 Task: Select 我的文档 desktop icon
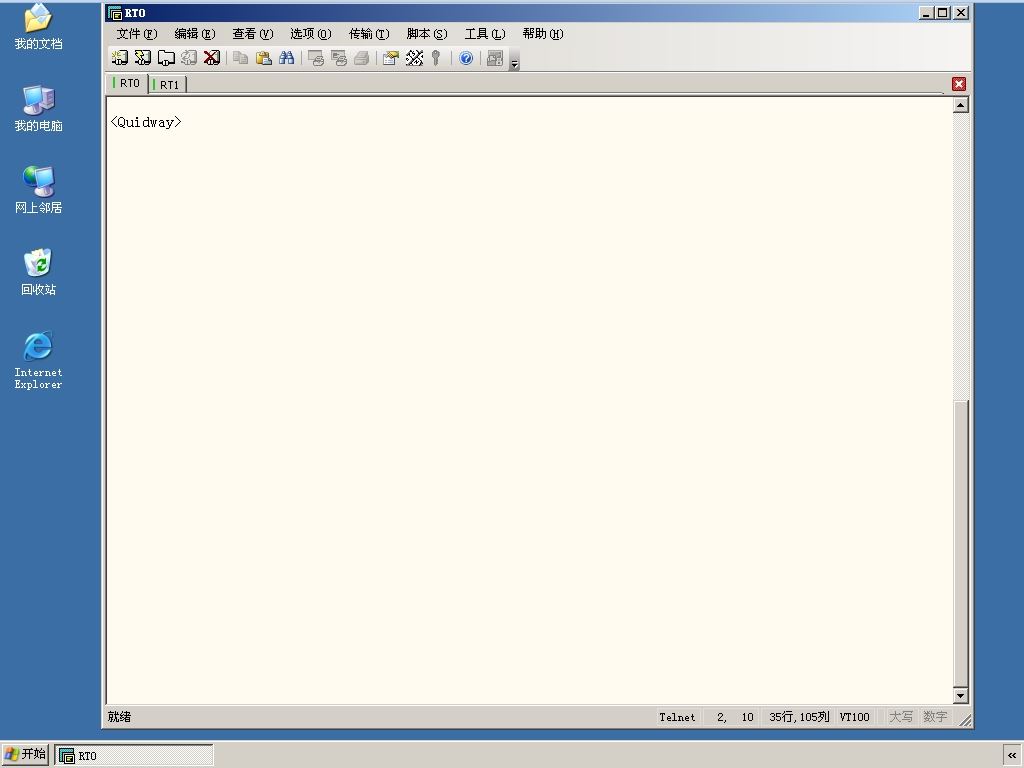click(x=38, y=27)
